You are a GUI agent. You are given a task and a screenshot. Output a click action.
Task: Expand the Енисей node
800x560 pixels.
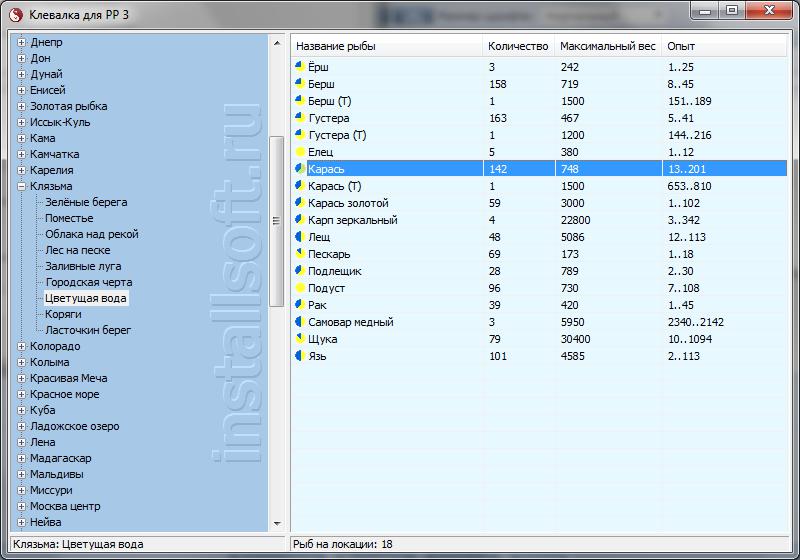tap(21, 90)
